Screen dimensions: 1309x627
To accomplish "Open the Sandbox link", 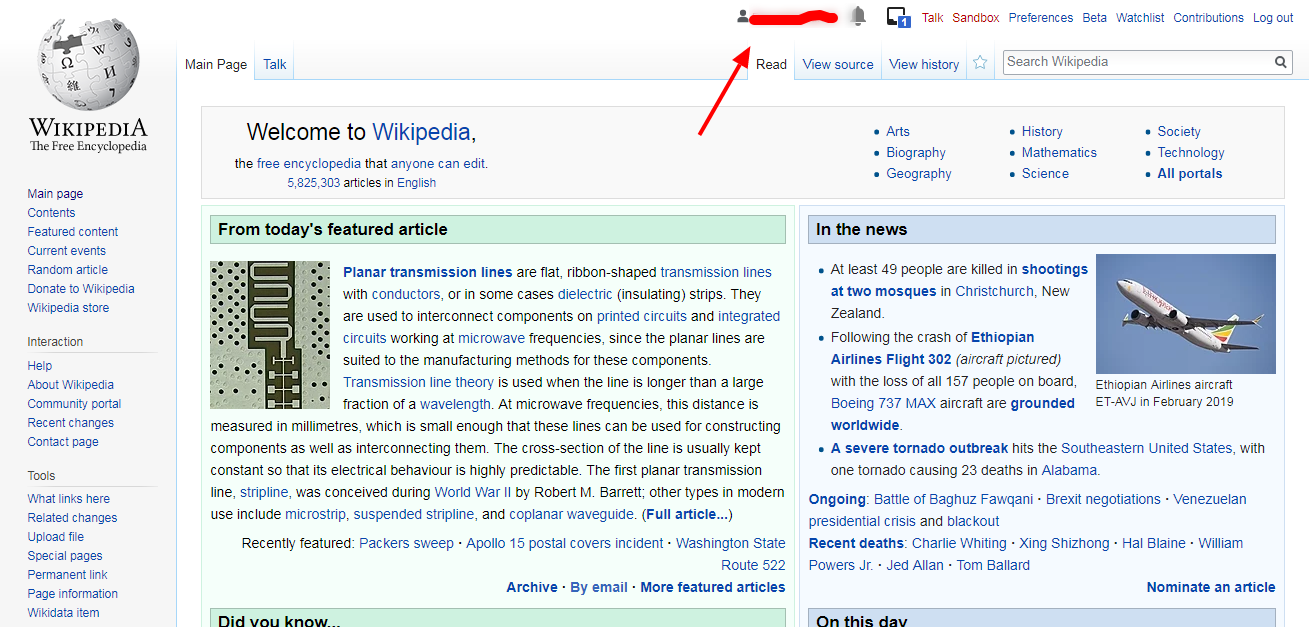I will pos(976,18).
